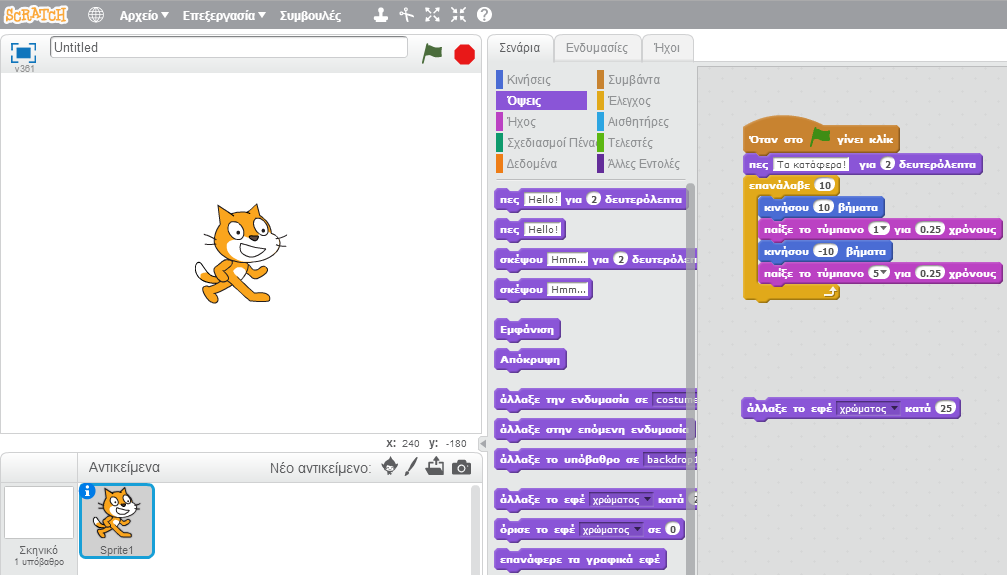
Task: Select the Shrink sprite tool
Action: pos(458,14)
